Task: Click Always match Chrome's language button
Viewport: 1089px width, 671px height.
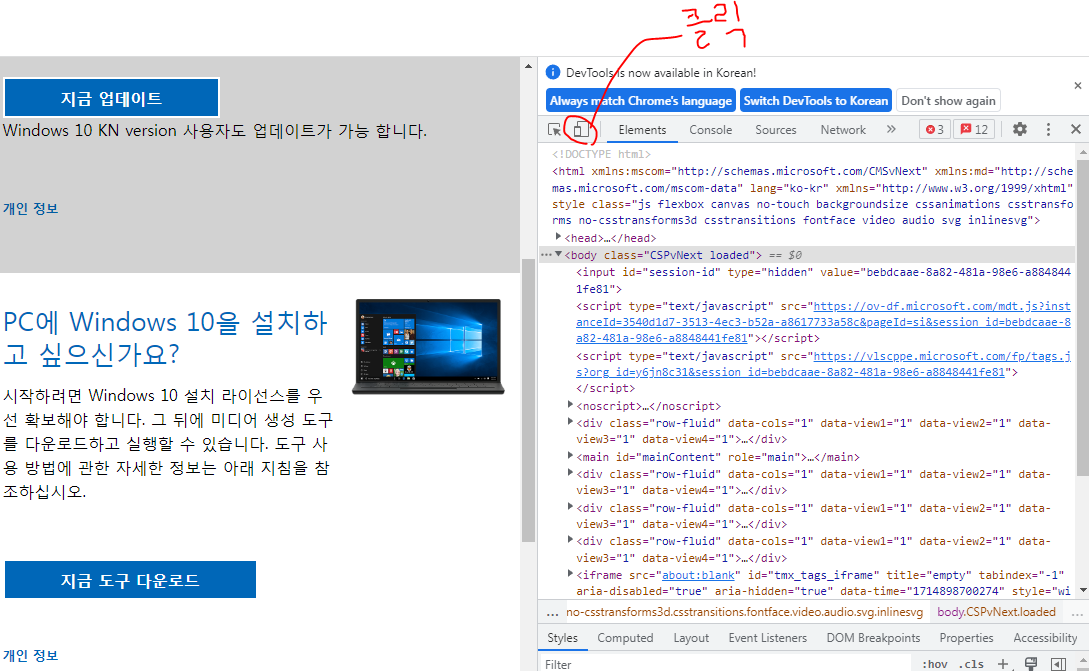Action: point(640,101)
